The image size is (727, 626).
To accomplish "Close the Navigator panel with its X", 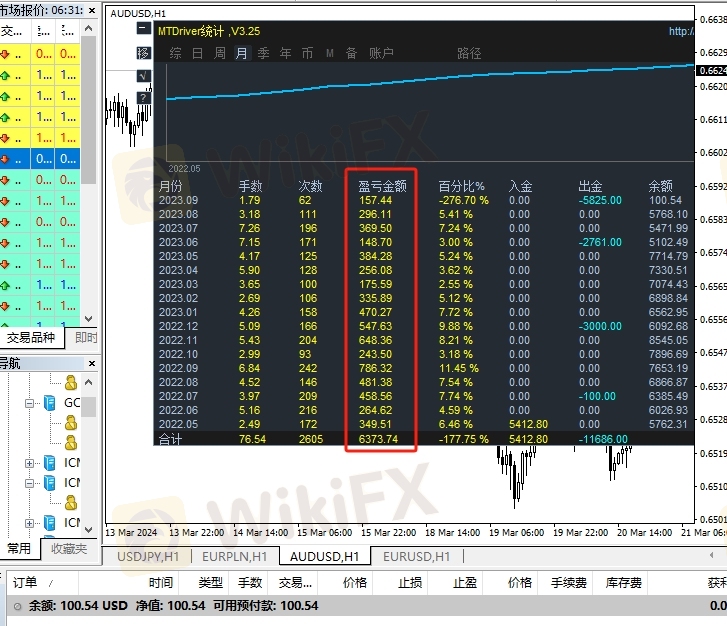I will click(x=90, y=363).
